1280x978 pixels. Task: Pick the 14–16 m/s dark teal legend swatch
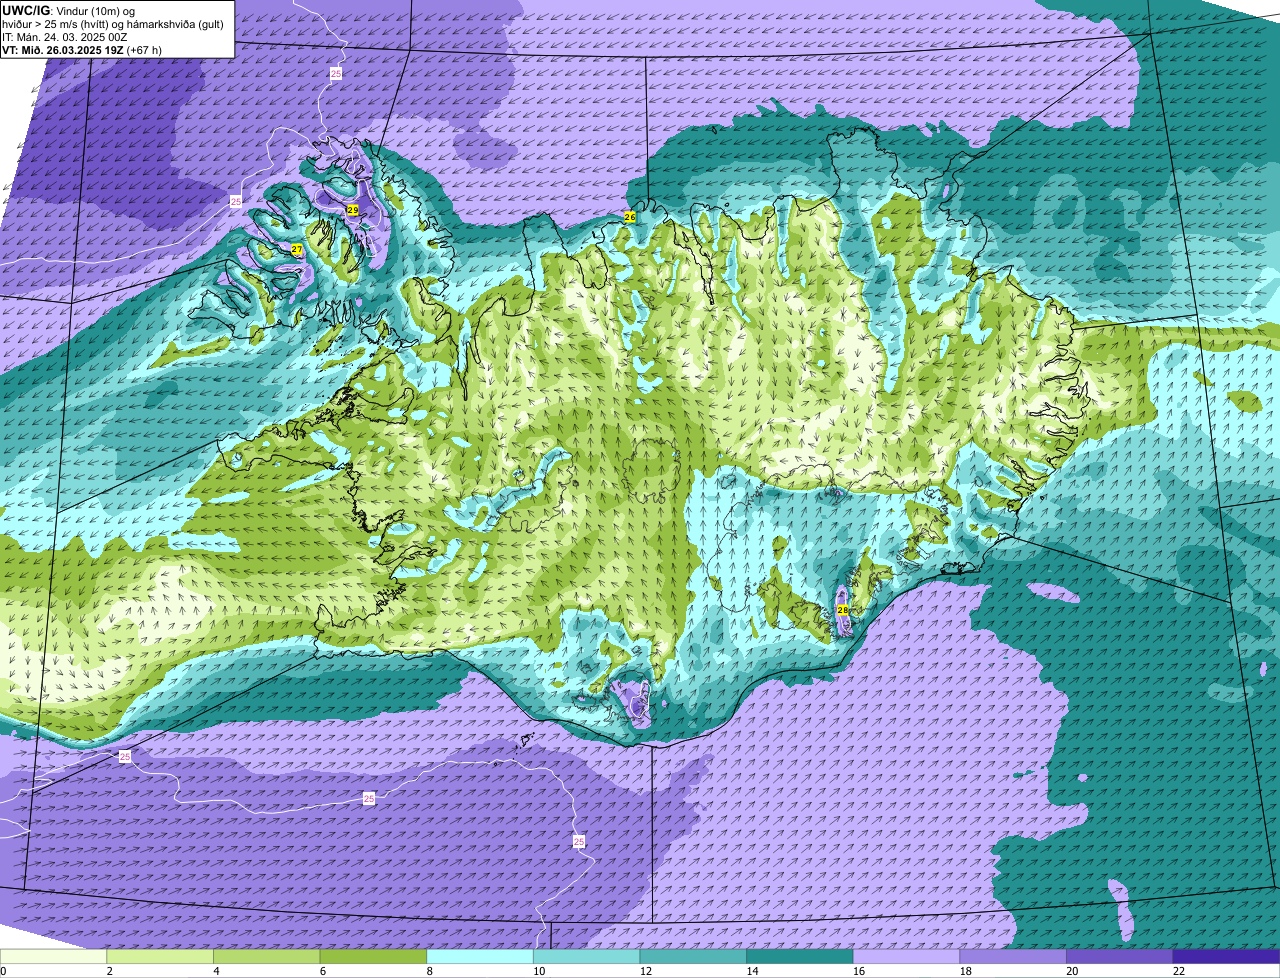click(800, 956)
